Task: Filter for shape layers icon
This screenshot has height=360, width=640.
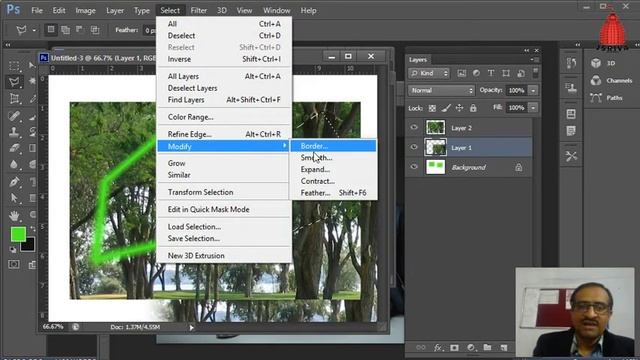Action: point(506,73)
